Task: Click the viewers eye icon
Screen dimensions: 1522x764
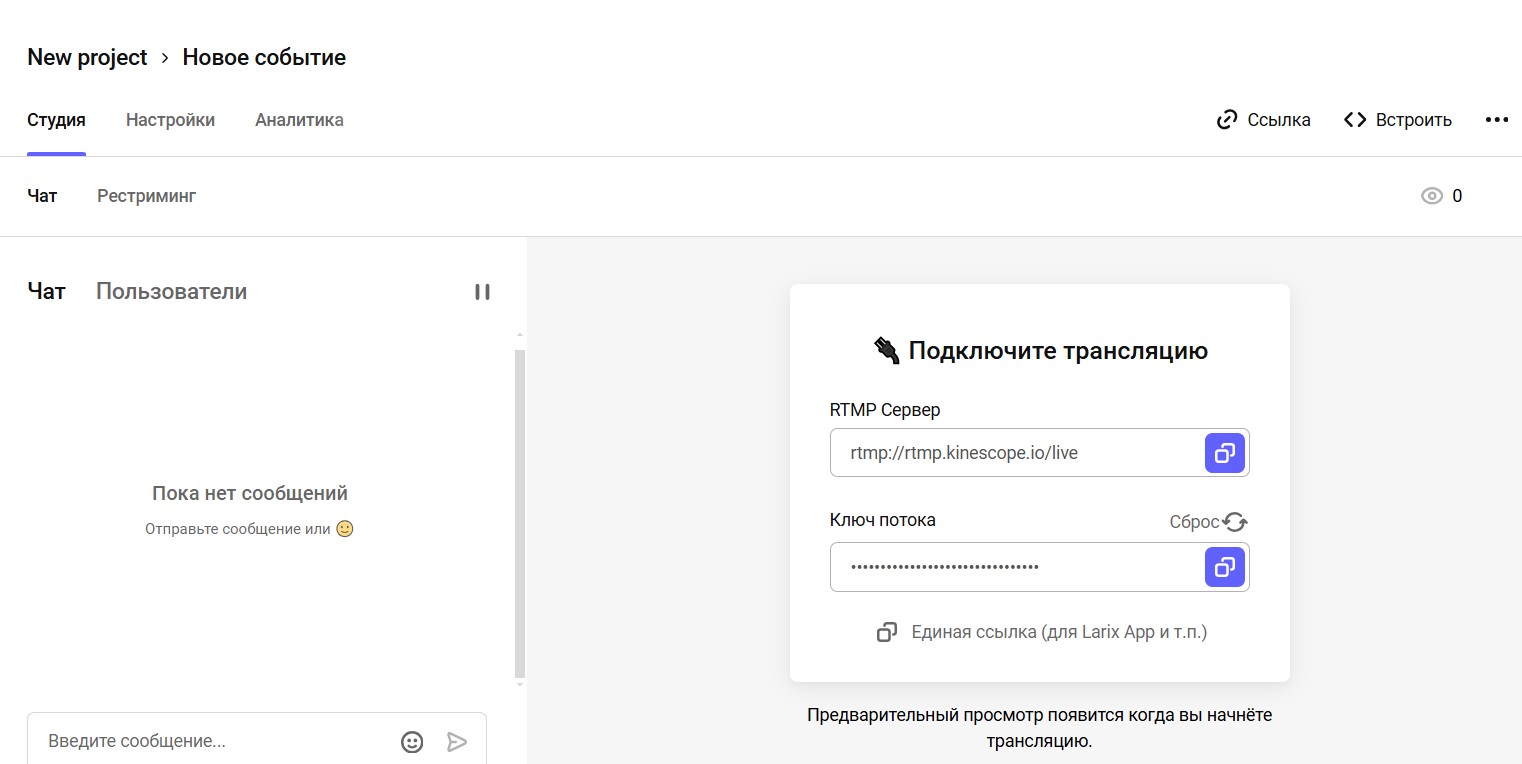Action: (x=1432, y=196)
